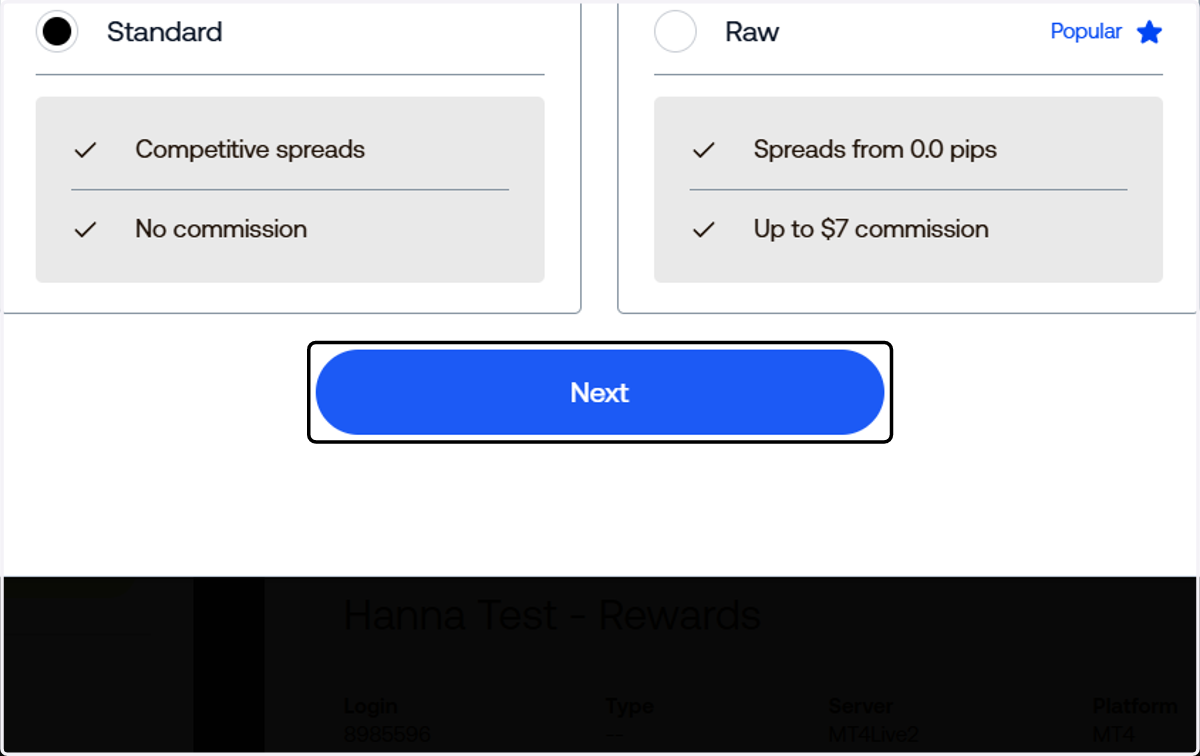The image size is (1200, 756).
Task: Click the Up to $7 commission text
Action: 871,229
